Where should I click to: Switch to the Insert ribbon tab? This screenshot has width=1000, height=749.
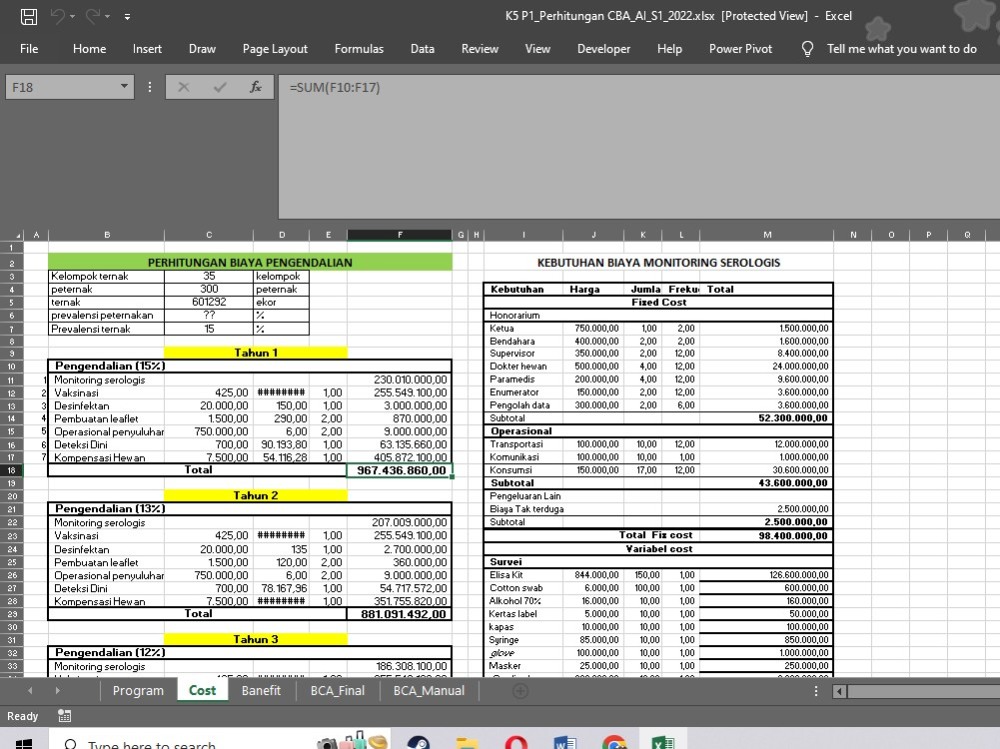click(147, 49)
